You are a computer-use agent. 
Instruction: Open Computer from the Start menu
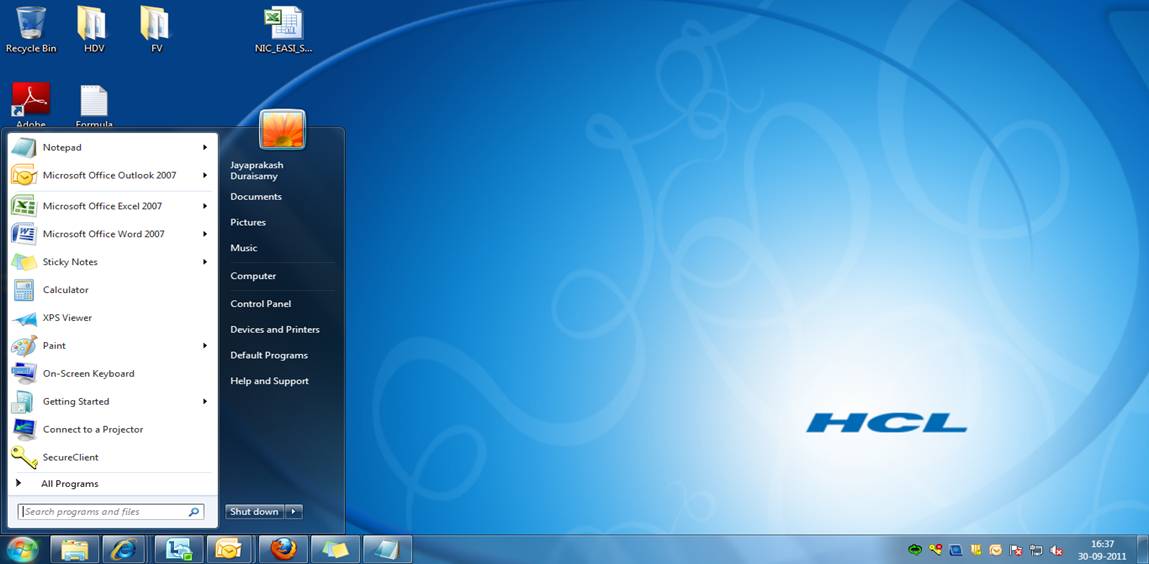[x=253, y=276]
